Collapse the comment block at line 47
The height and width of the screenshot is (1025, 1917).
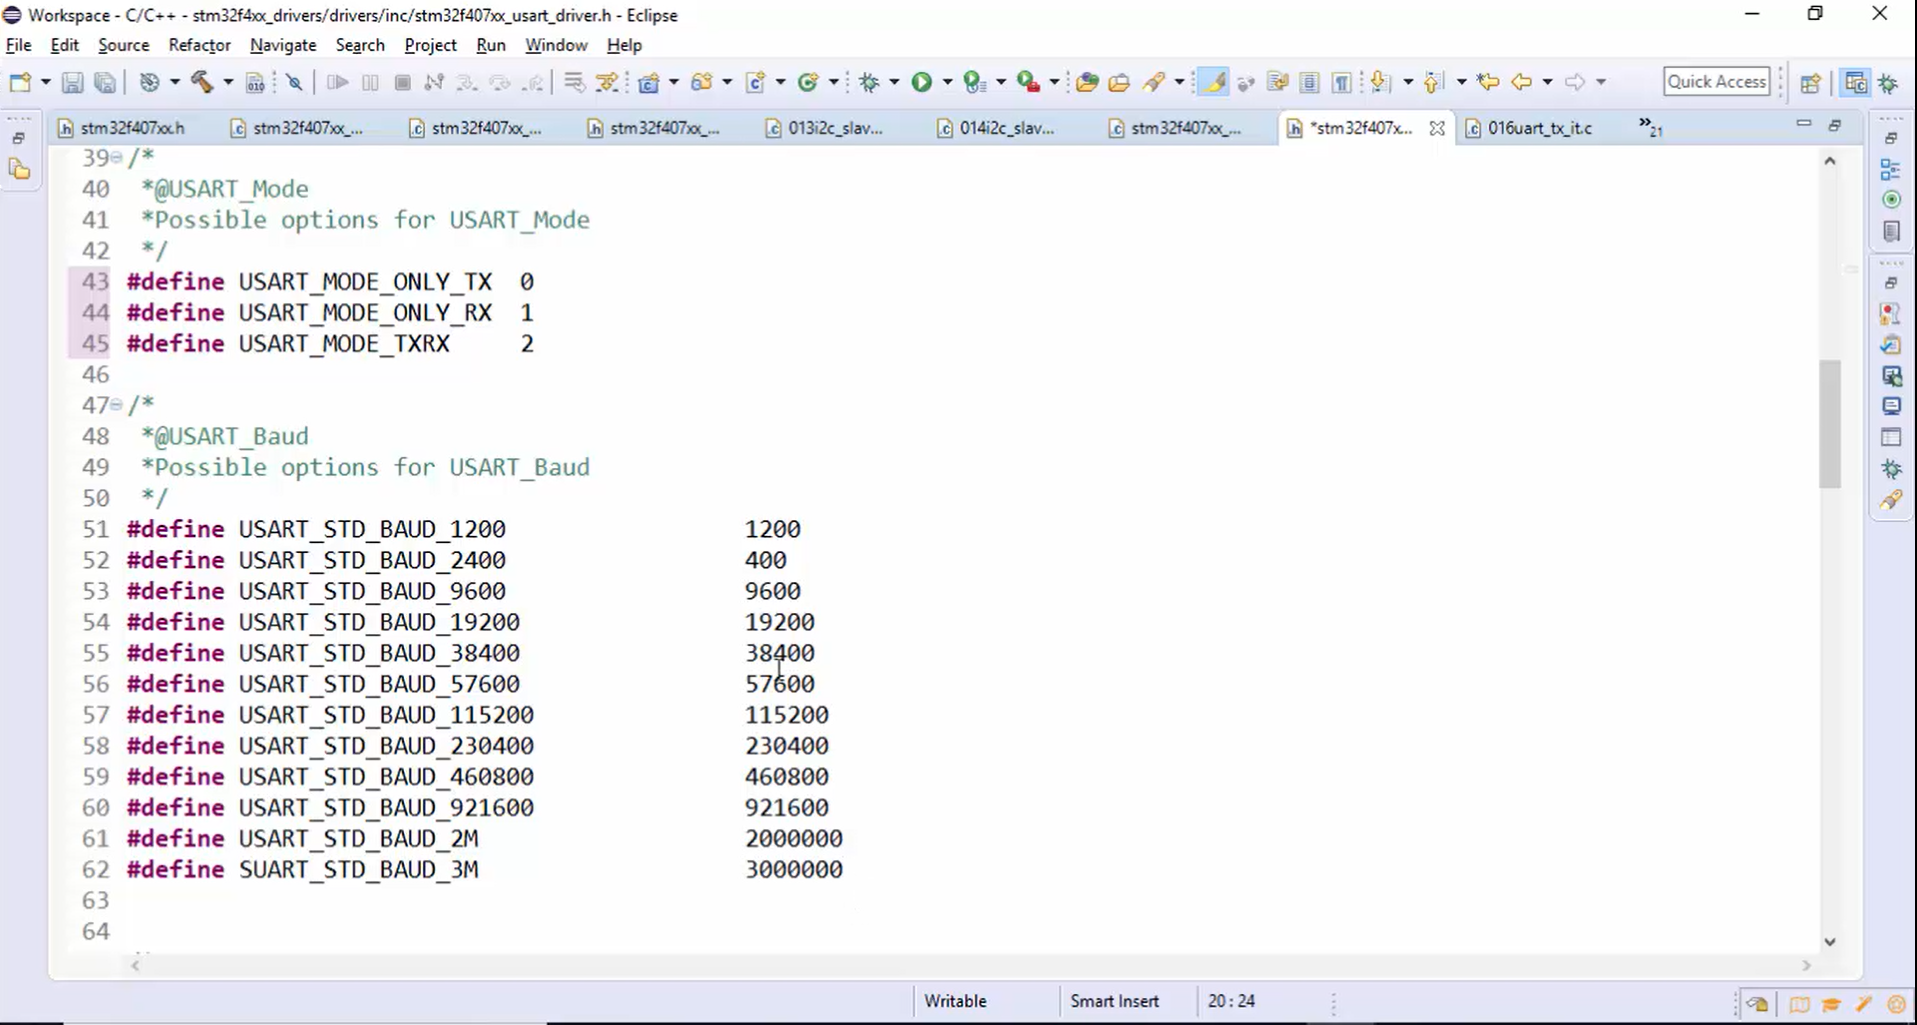[117, 405]
